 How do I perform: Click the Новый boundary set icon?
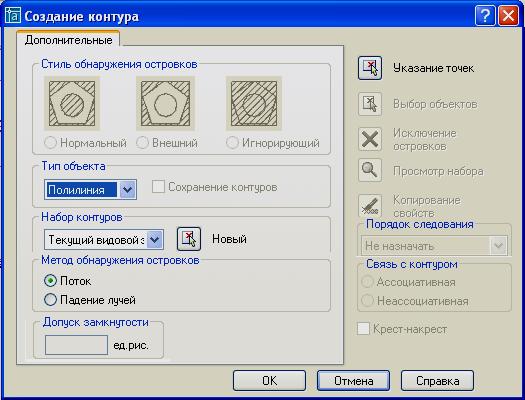[189, 239]
